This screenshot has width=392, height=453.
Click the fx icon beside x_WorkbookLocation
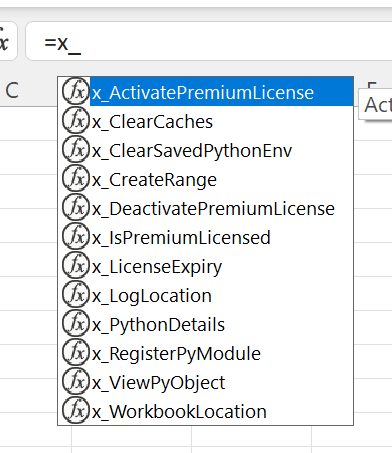click(x=76, y=410)
